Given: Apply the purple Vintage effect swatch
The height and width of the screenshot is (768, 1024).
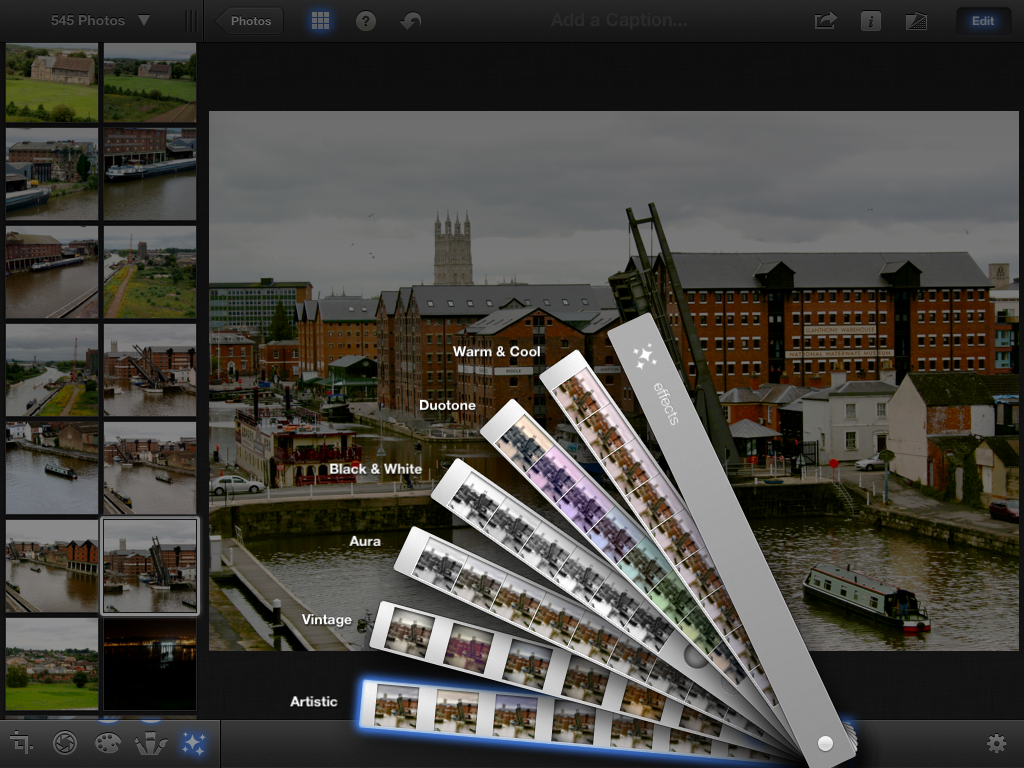Looking at the screenshot, I should pyautogui.click(x=468, y=648).
